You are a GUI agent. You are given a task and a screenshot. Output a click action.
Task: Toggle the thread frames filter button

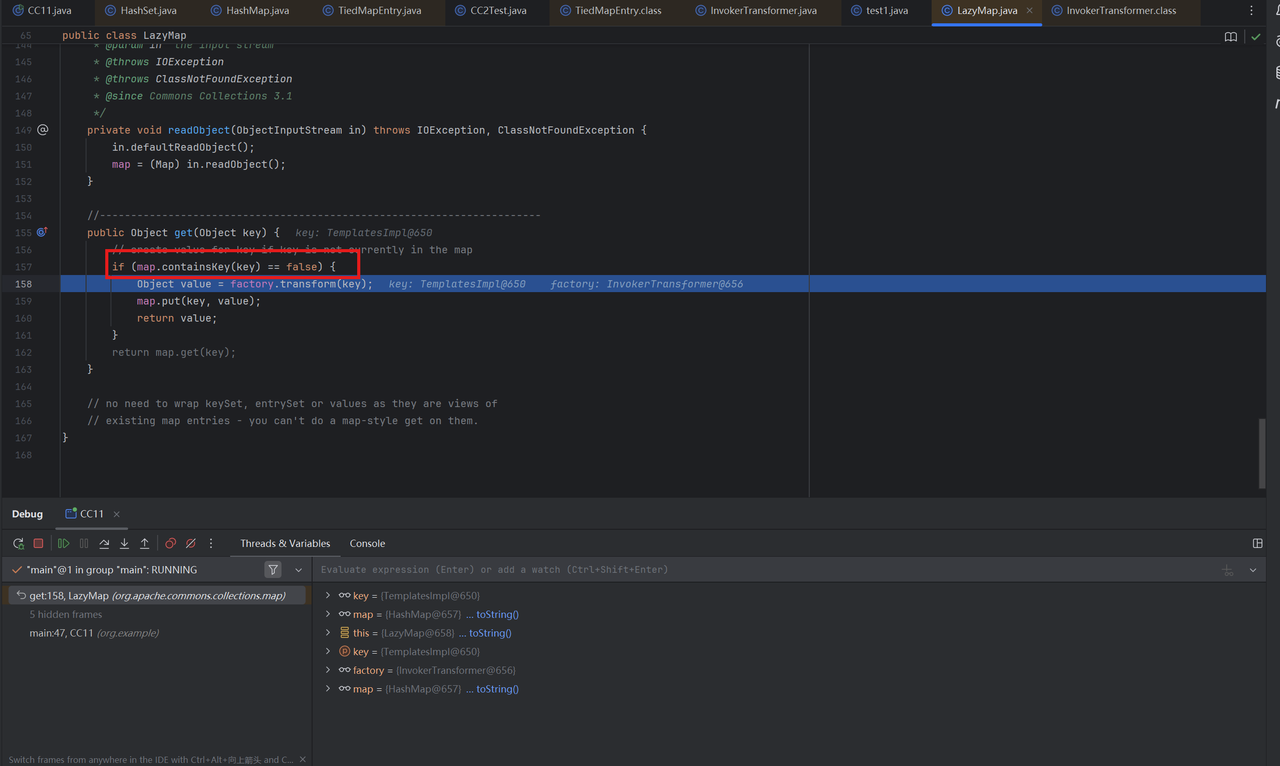click(273, 570)
